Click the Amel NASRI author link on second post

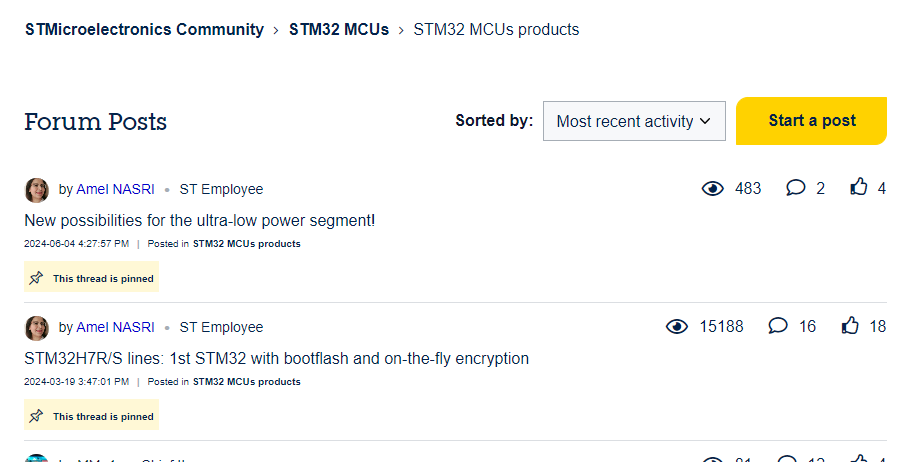click(x=115, y=327)
